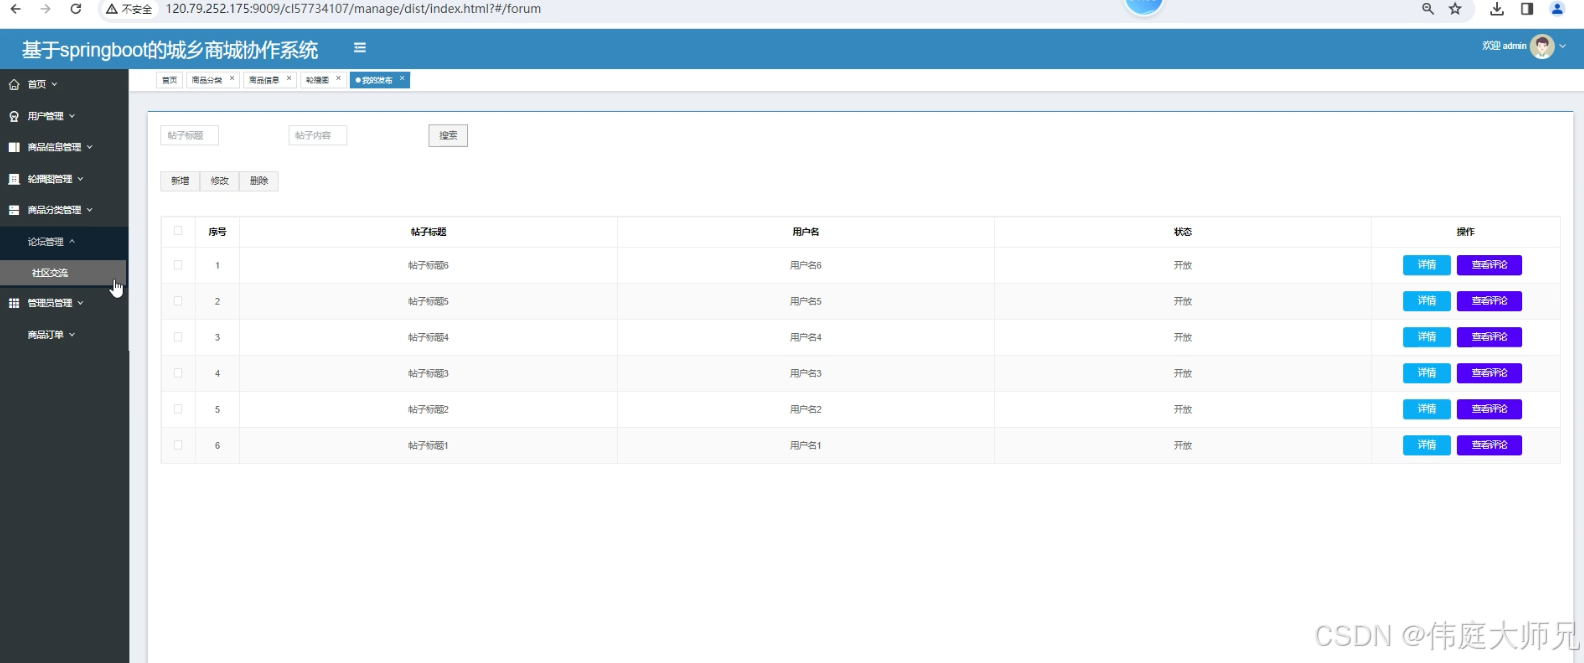1584x663 pixels.
Task: Click the browser address bar URL
Action: pyautogui.click(x=353, y=9)
